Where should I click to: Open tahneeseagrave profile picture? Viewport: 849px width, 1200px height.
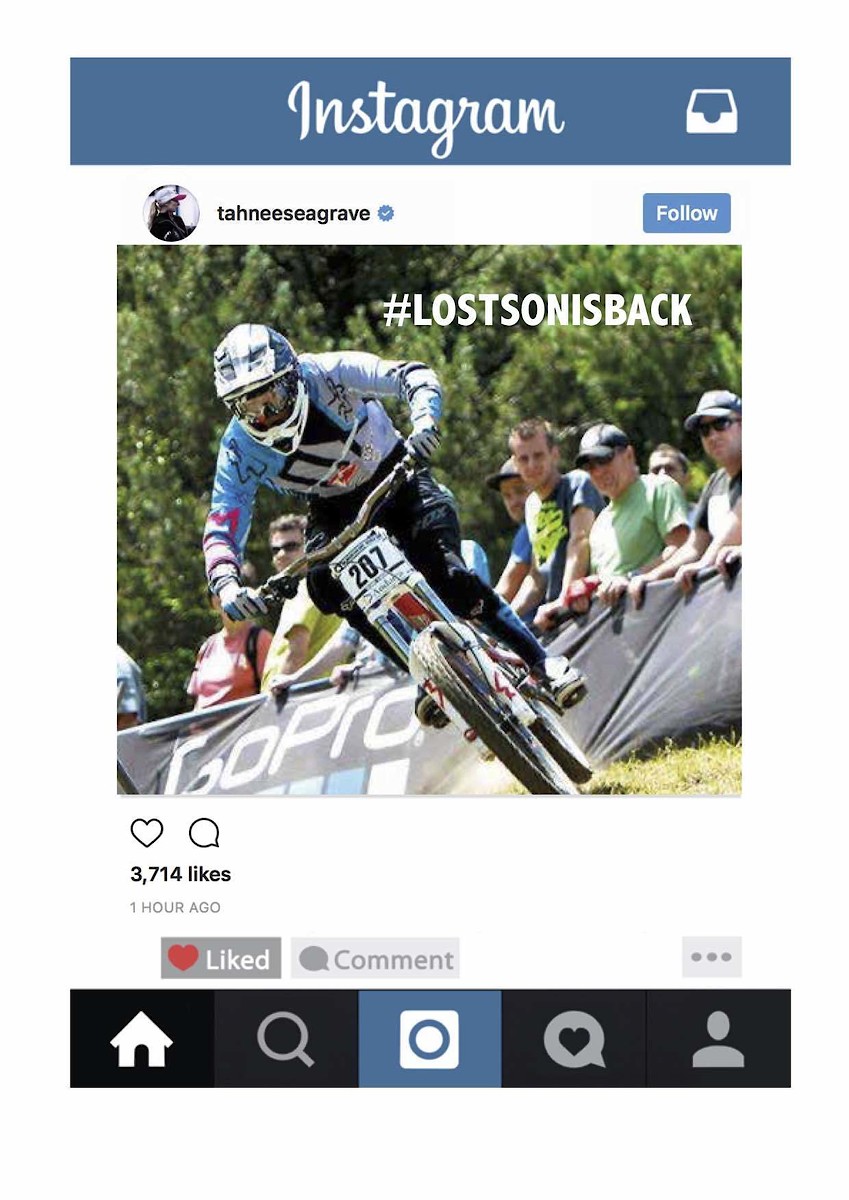(x=171, y=213)
